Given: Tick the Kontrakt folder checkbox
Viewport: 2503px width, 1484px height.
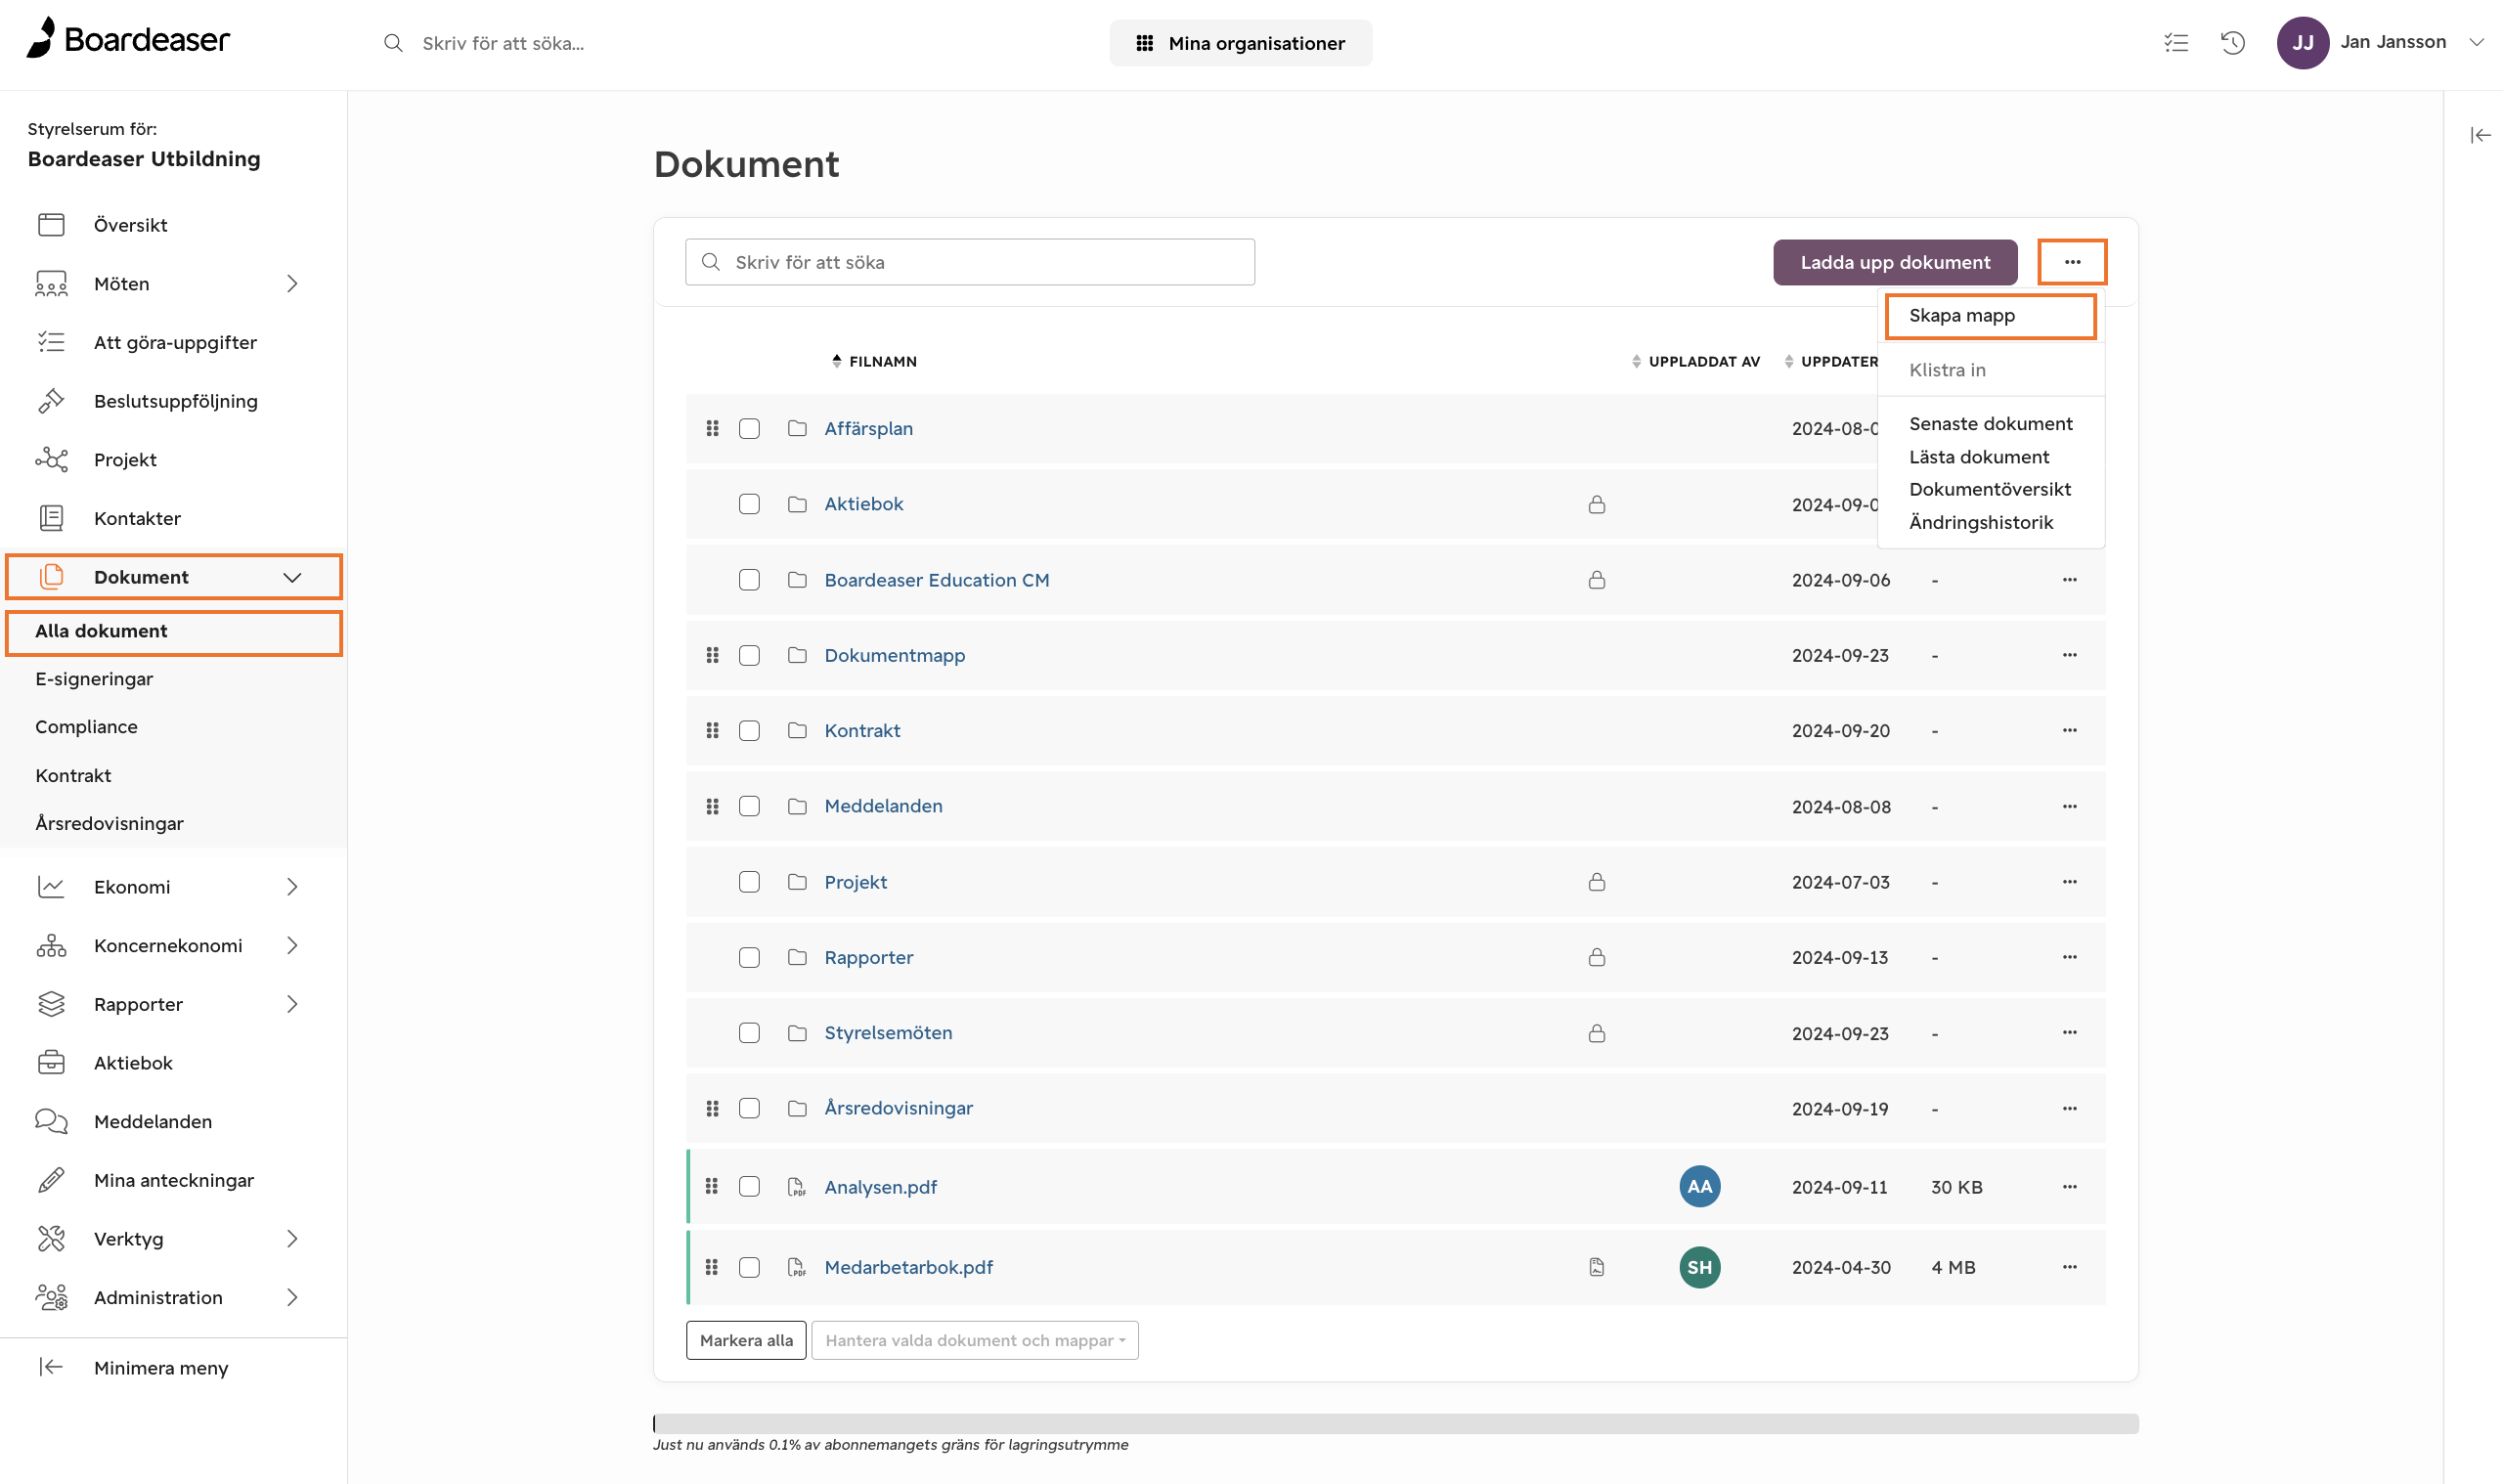Looking at the screenshot, I should (x=749, y=731).
